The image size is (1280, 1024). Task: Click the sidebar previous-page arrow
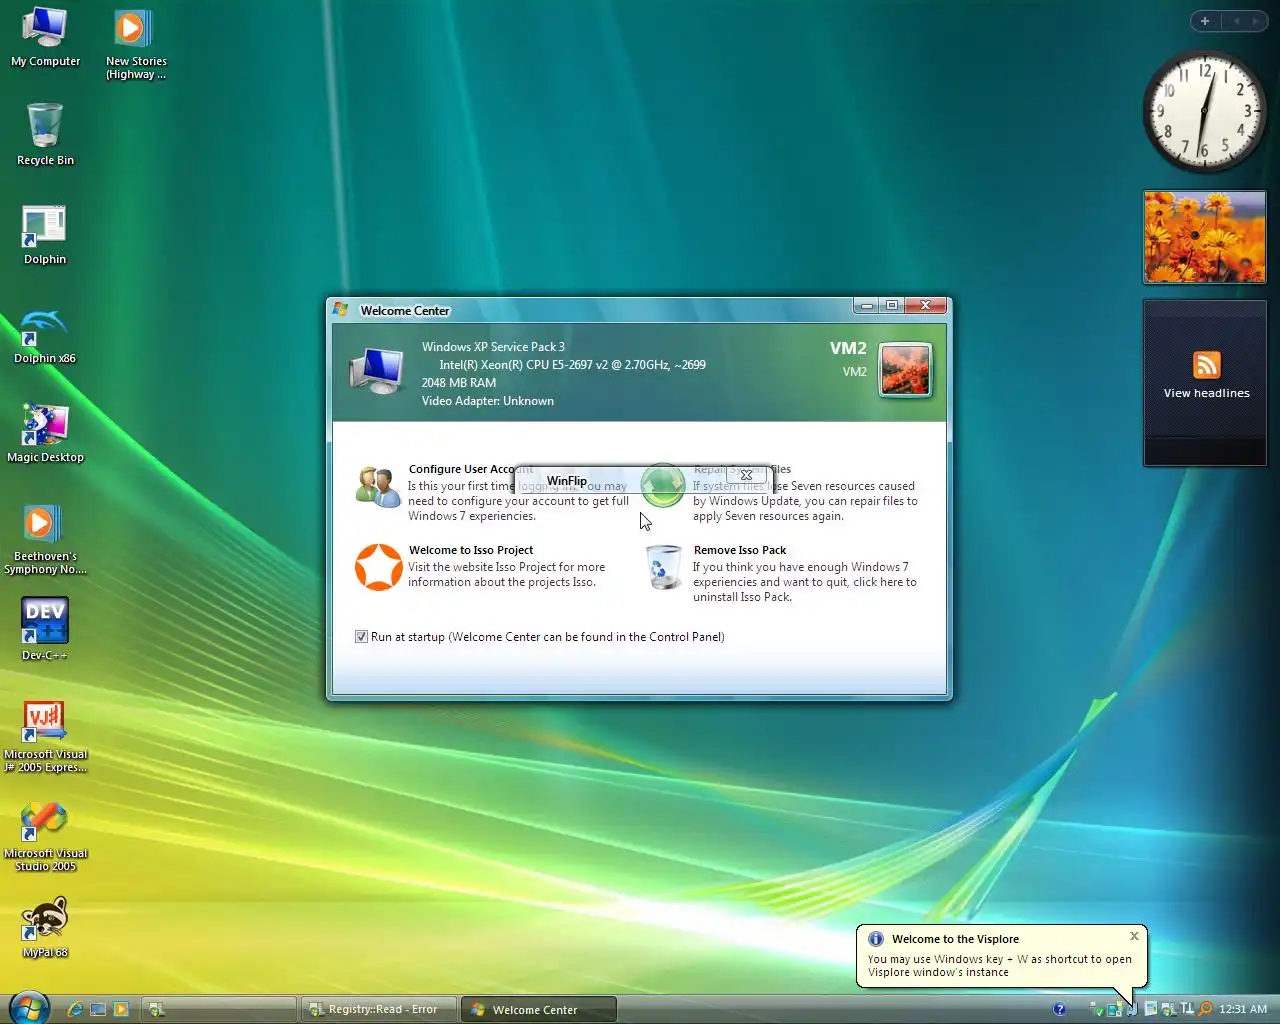point(1236,21)
